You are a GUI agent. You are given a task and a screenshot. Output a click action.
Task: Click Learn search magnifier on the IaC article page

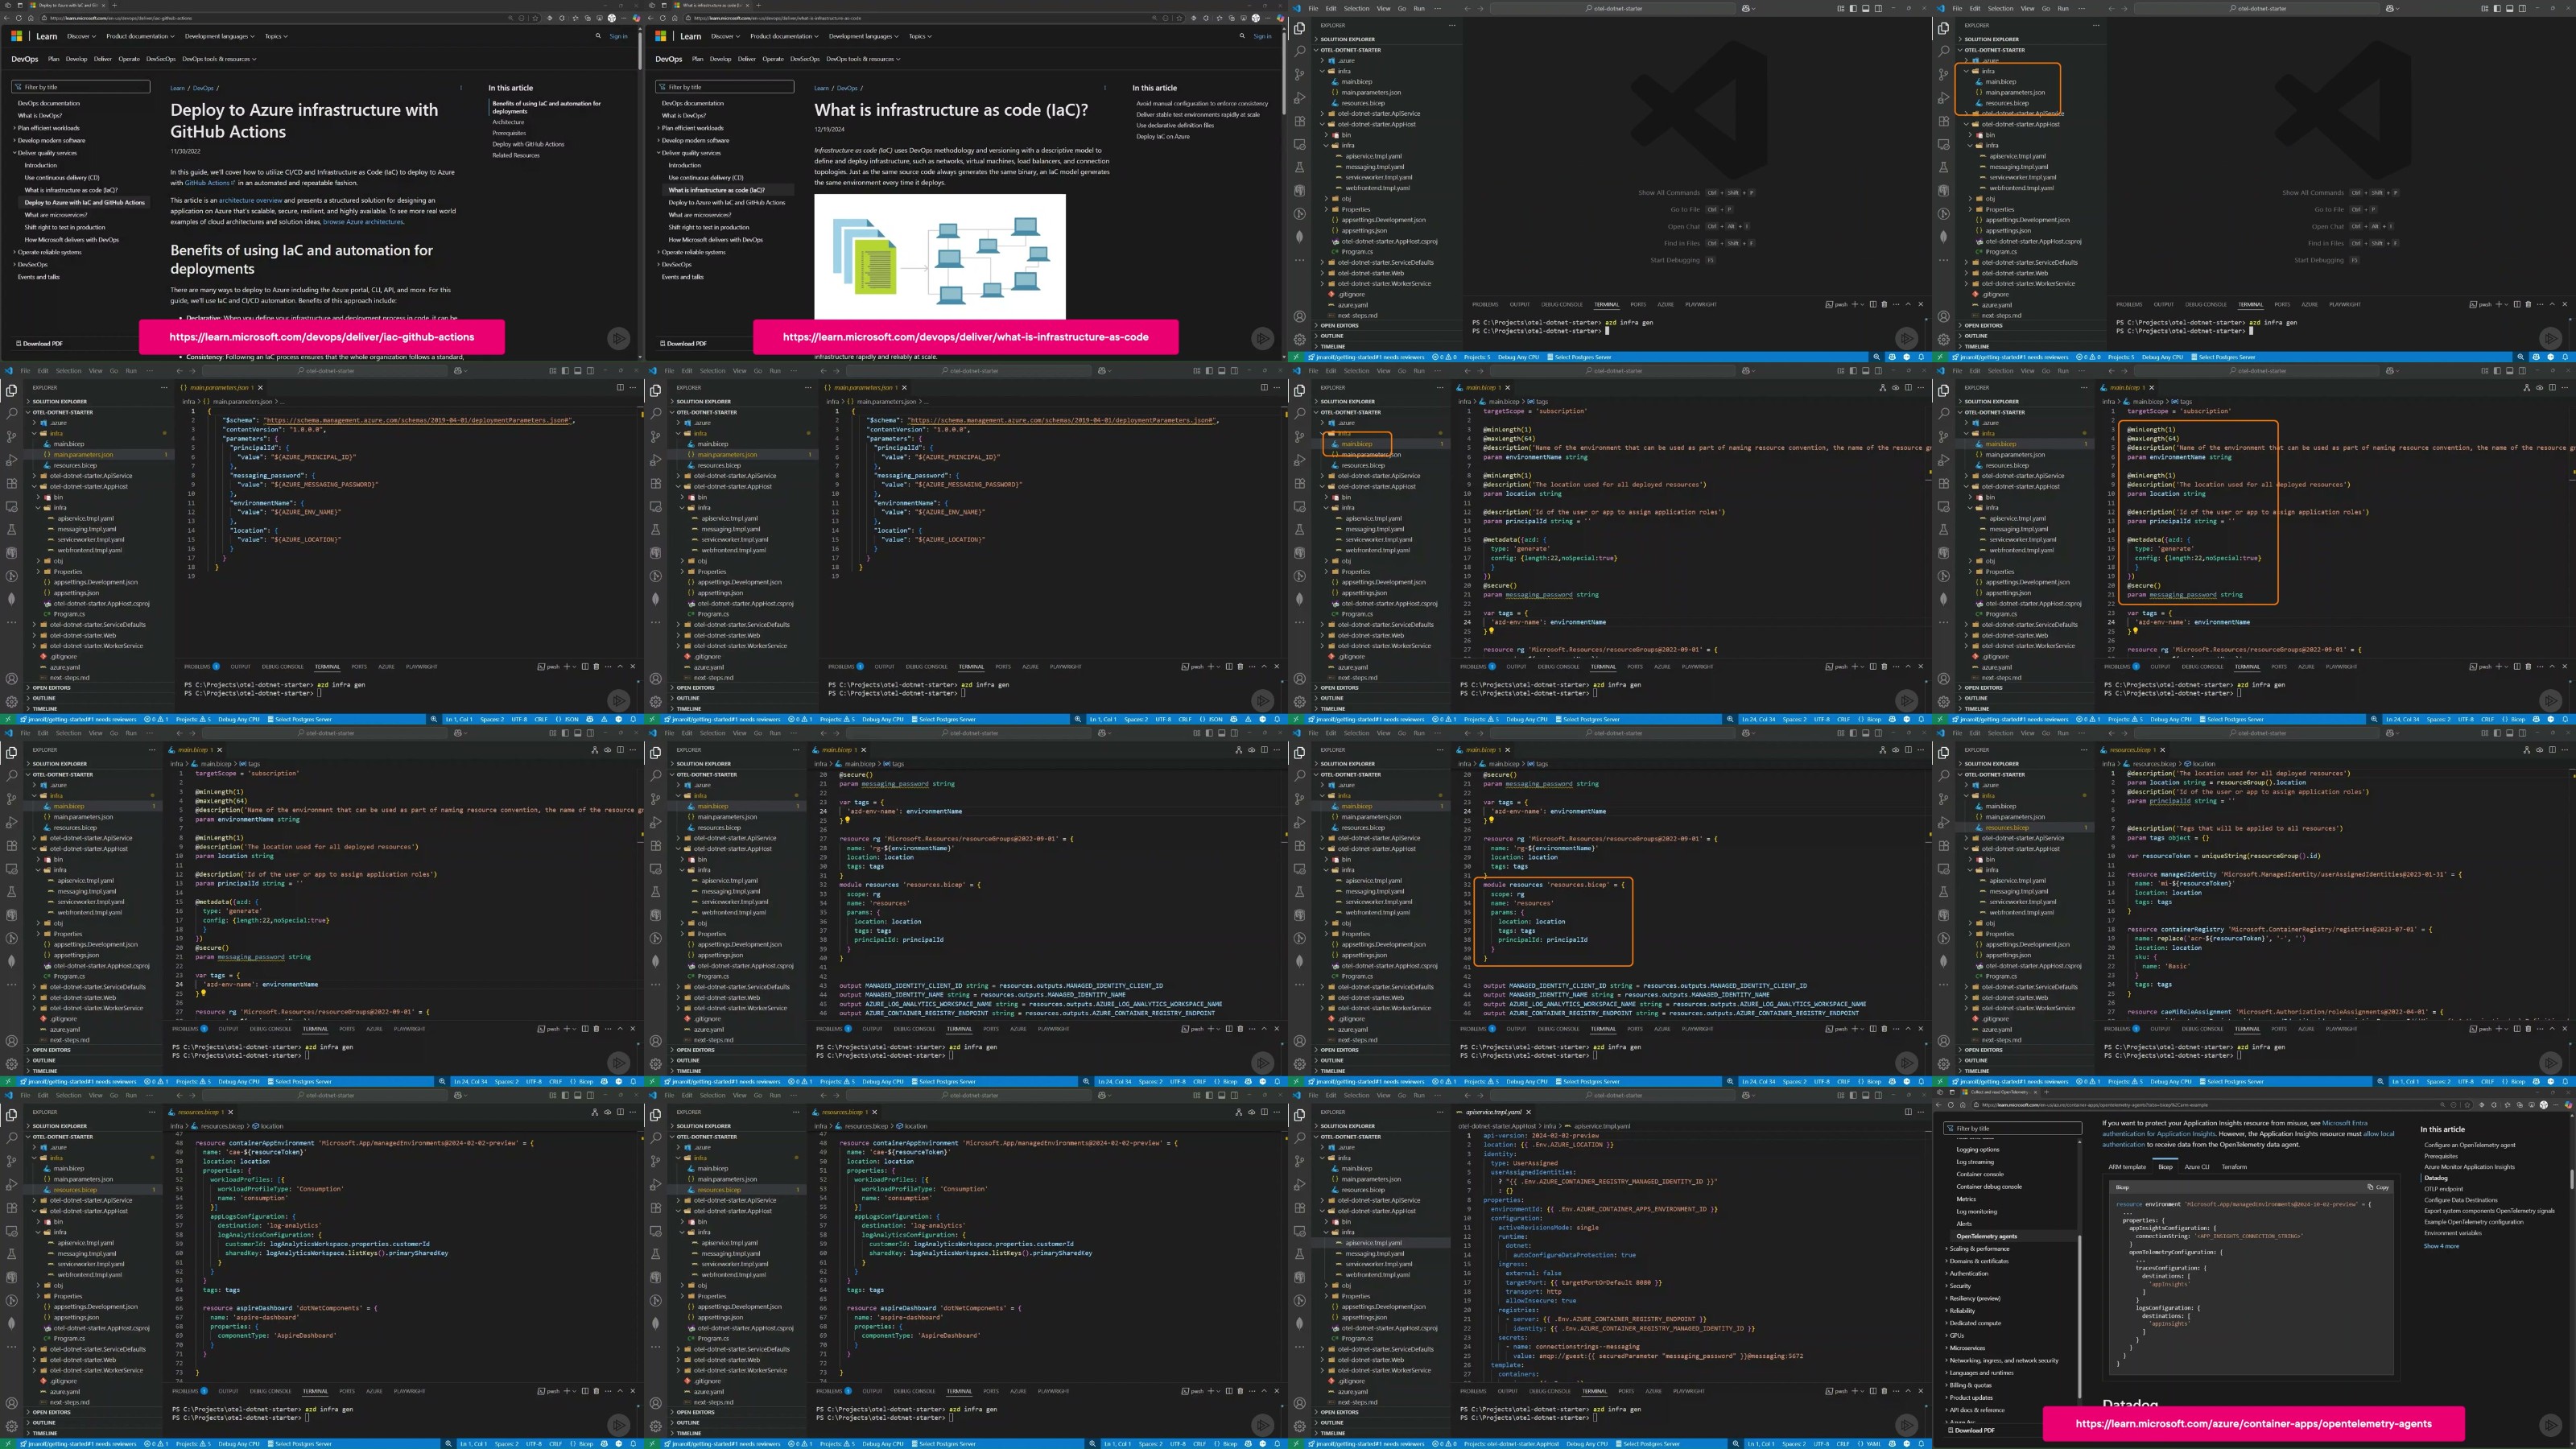1242,36
